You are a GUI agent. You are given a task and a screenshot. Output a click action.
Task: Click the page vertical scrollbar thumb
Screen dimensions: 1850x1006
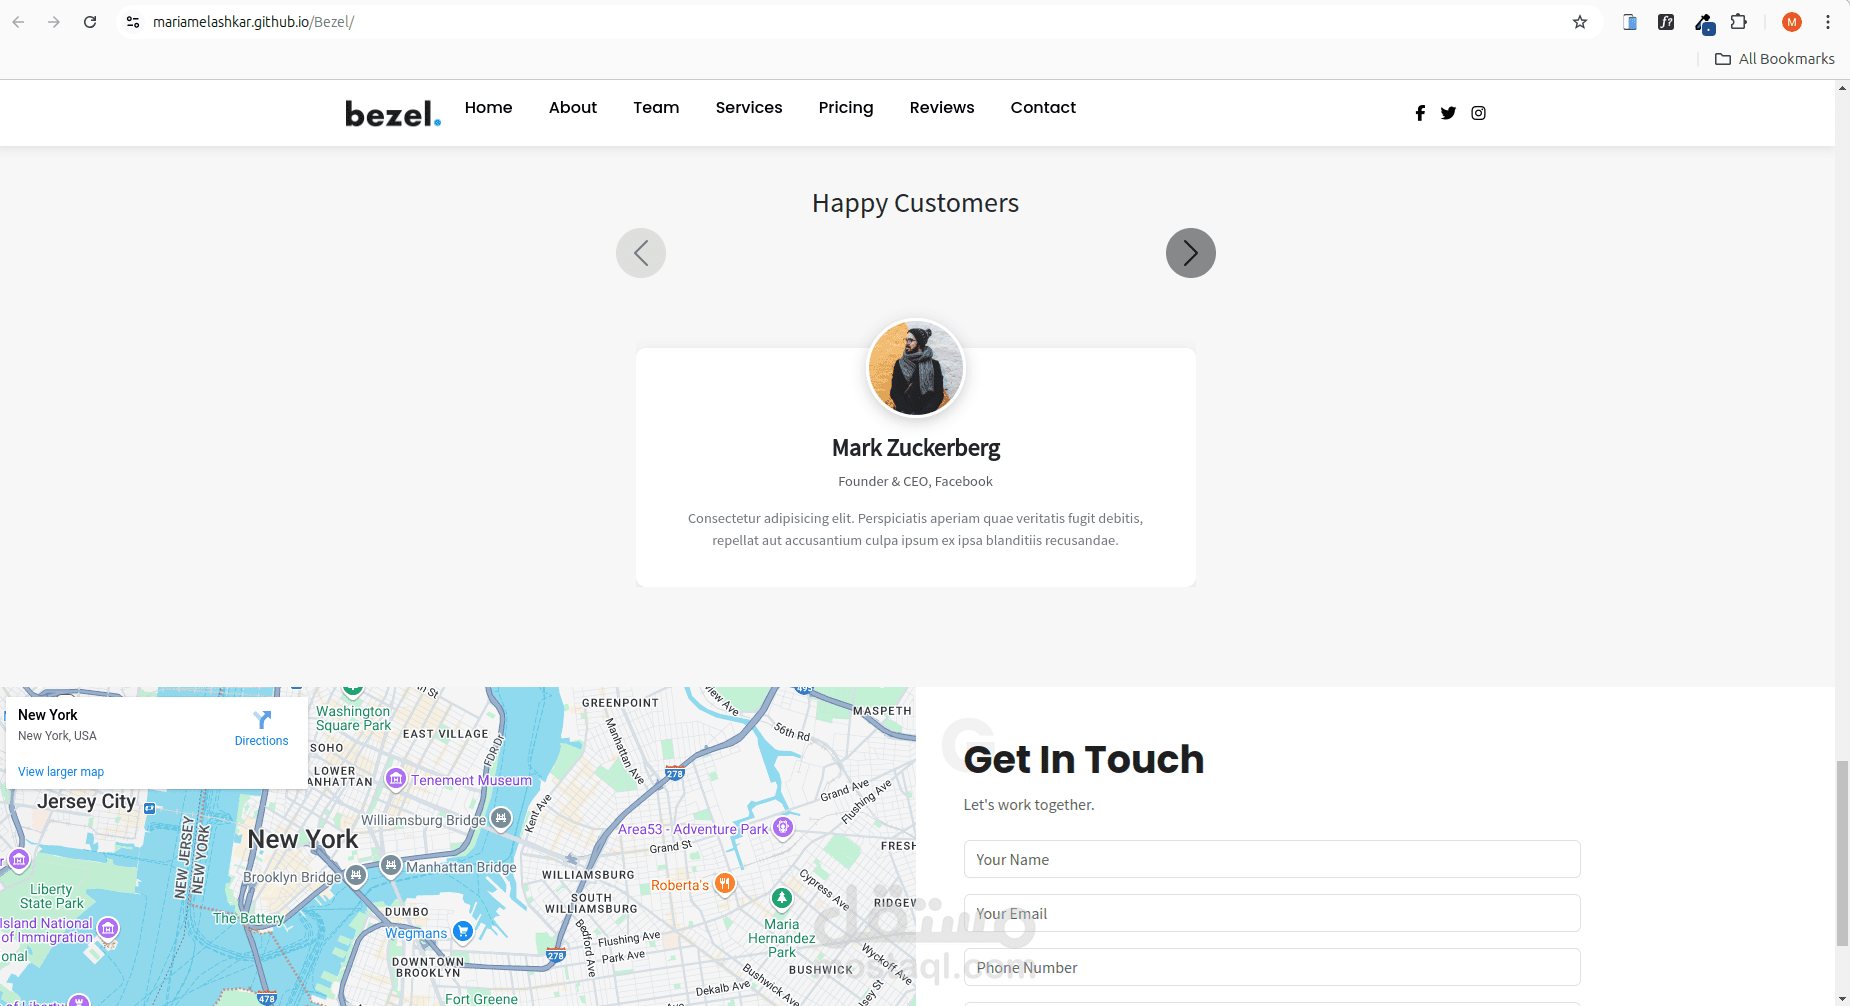tap(1842, 853)
